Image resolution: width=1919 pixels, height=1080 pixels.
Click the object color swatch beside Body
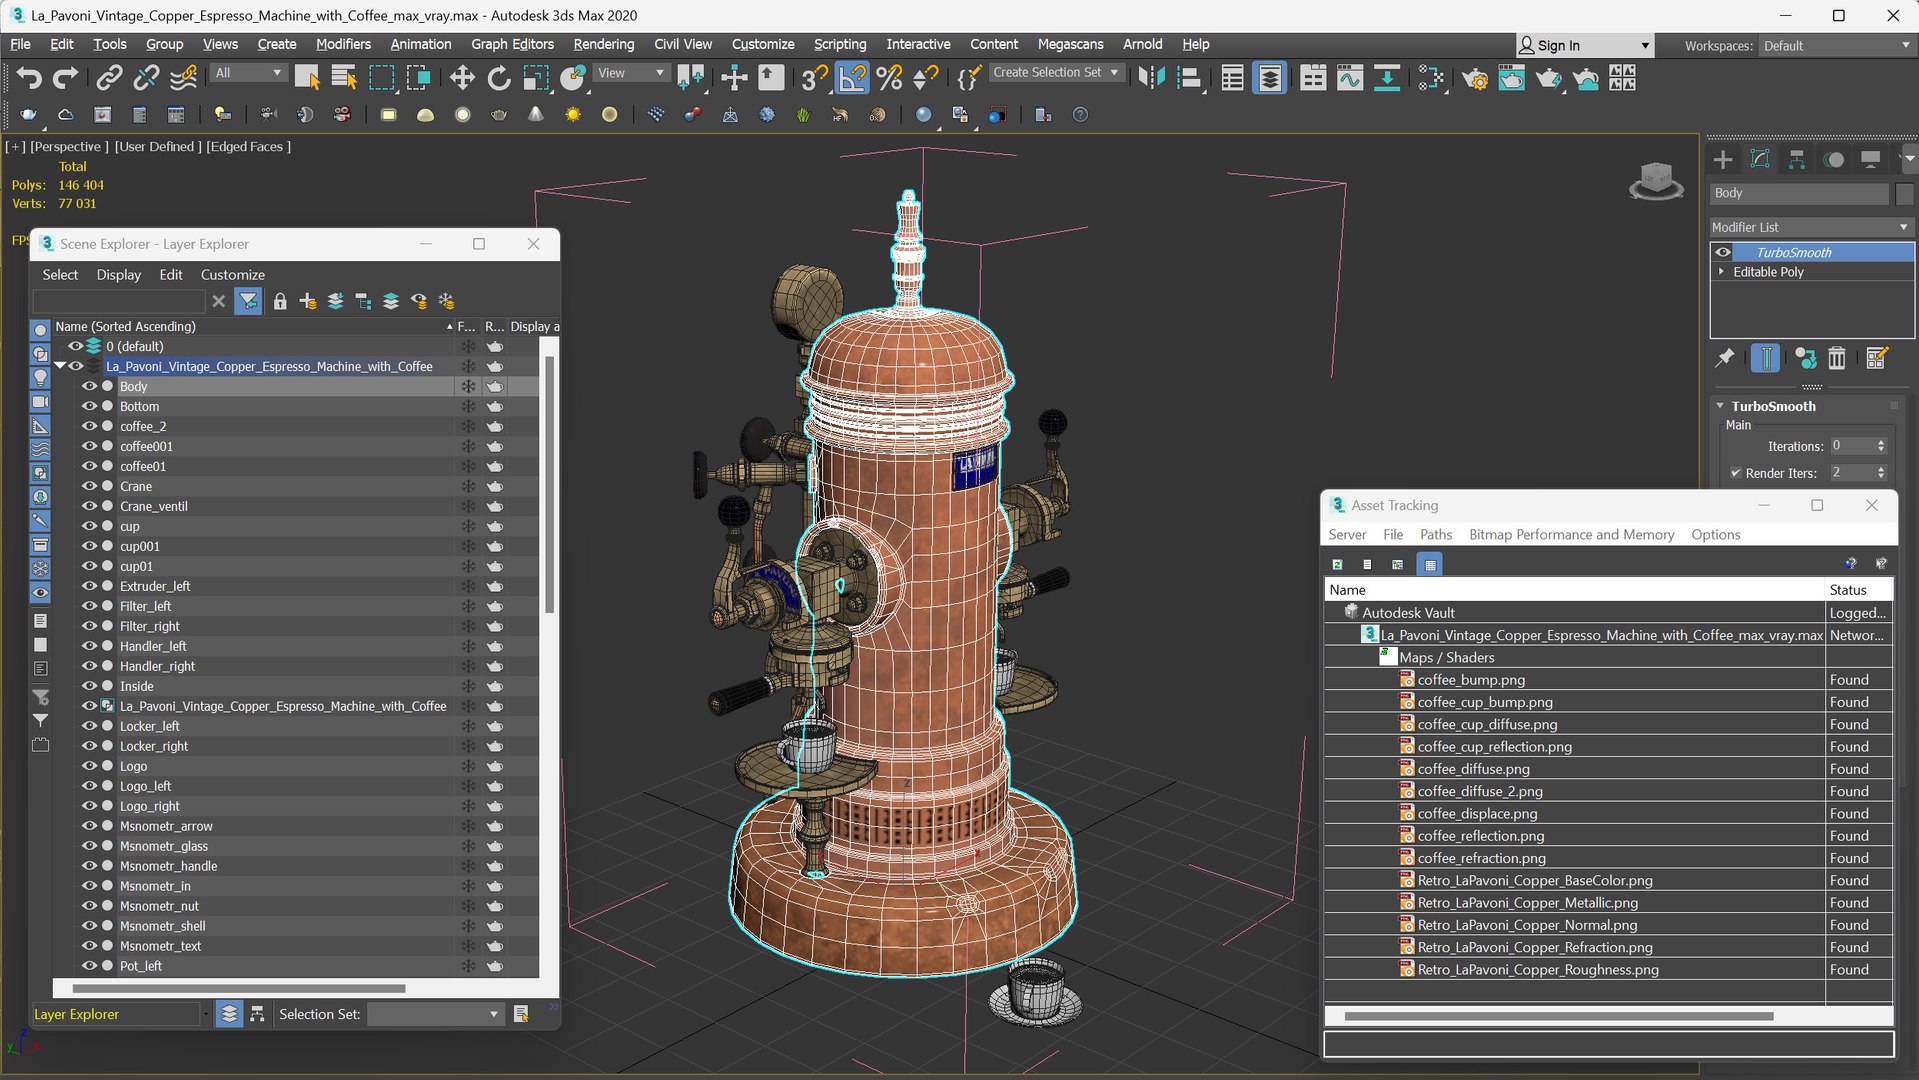pyautogui.click(x=1904, y=193)
